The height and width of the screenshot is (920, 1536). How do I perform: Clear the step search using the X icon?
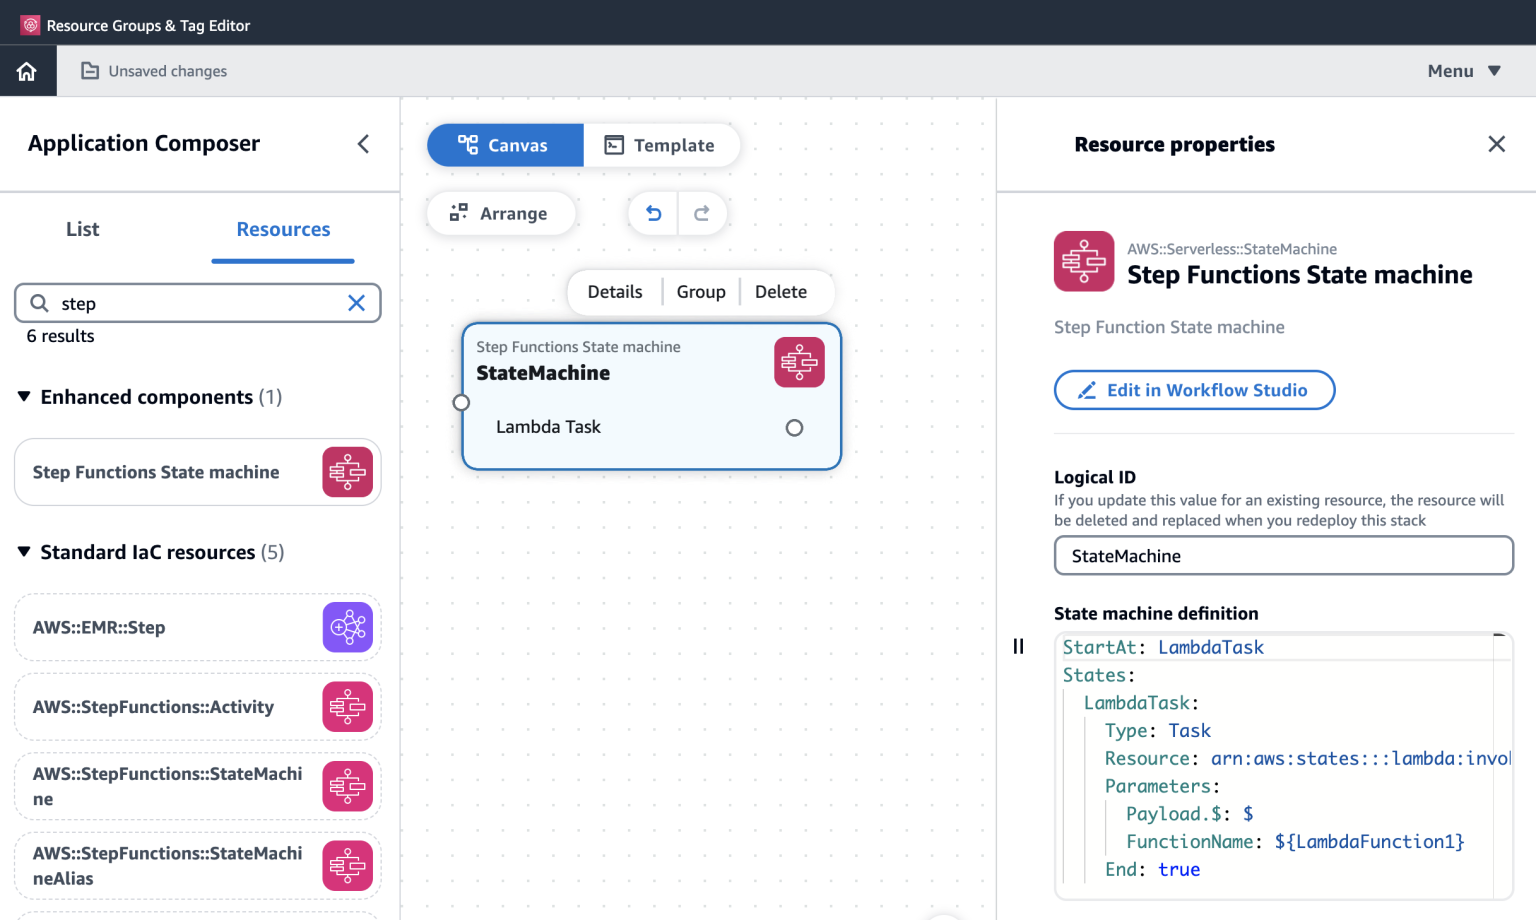[x=356, y=303]
